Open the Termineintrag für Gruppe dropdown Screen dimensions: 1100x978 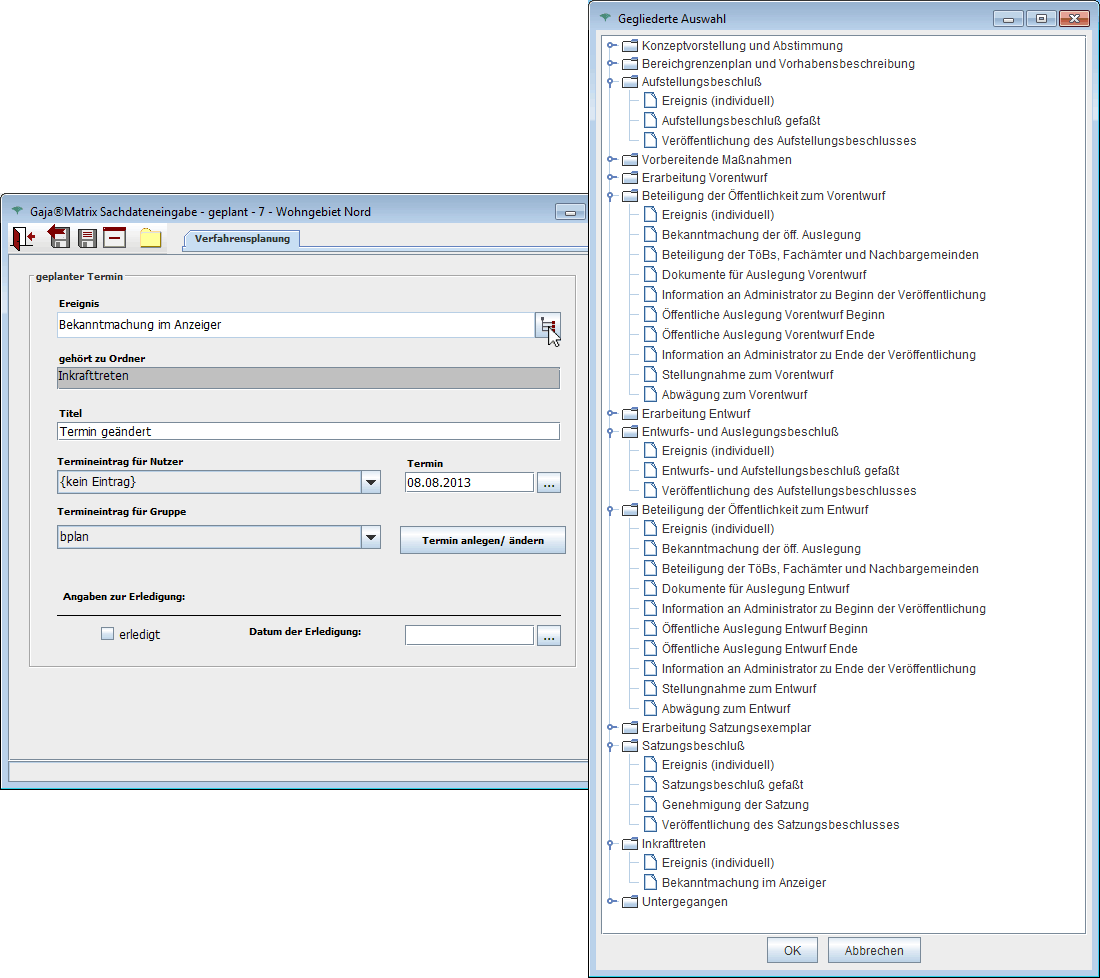tap(371, 538)
